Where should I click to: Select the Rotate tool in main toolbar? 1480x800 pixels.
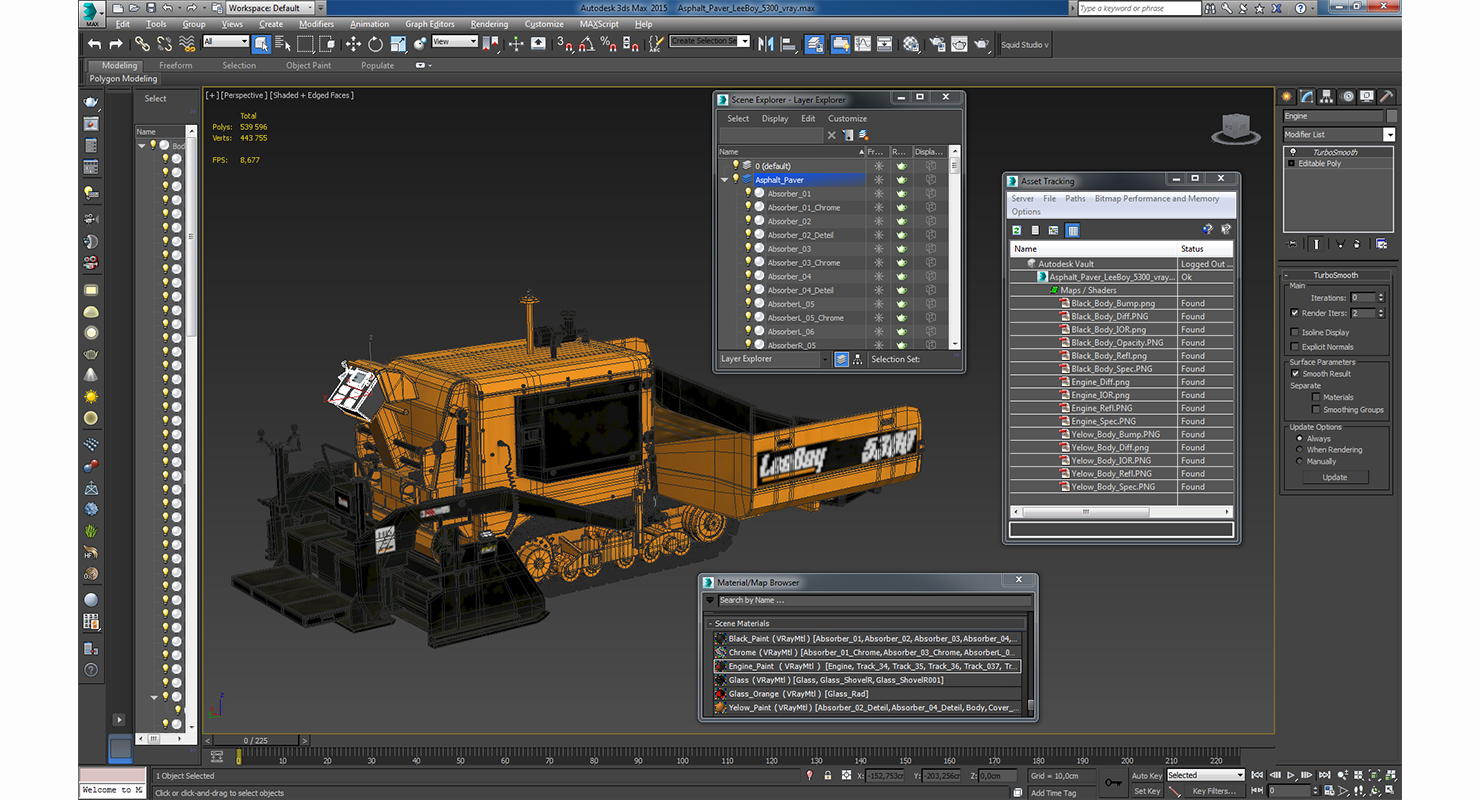tap(375, 44)
